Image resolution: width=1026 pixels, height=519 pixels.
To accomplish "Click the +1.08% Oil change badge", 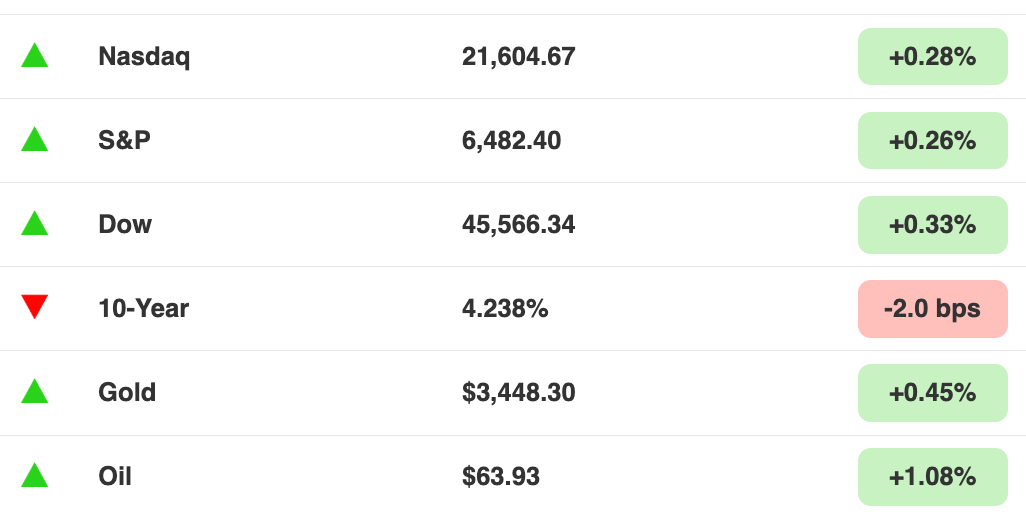I will pos(932,476).
